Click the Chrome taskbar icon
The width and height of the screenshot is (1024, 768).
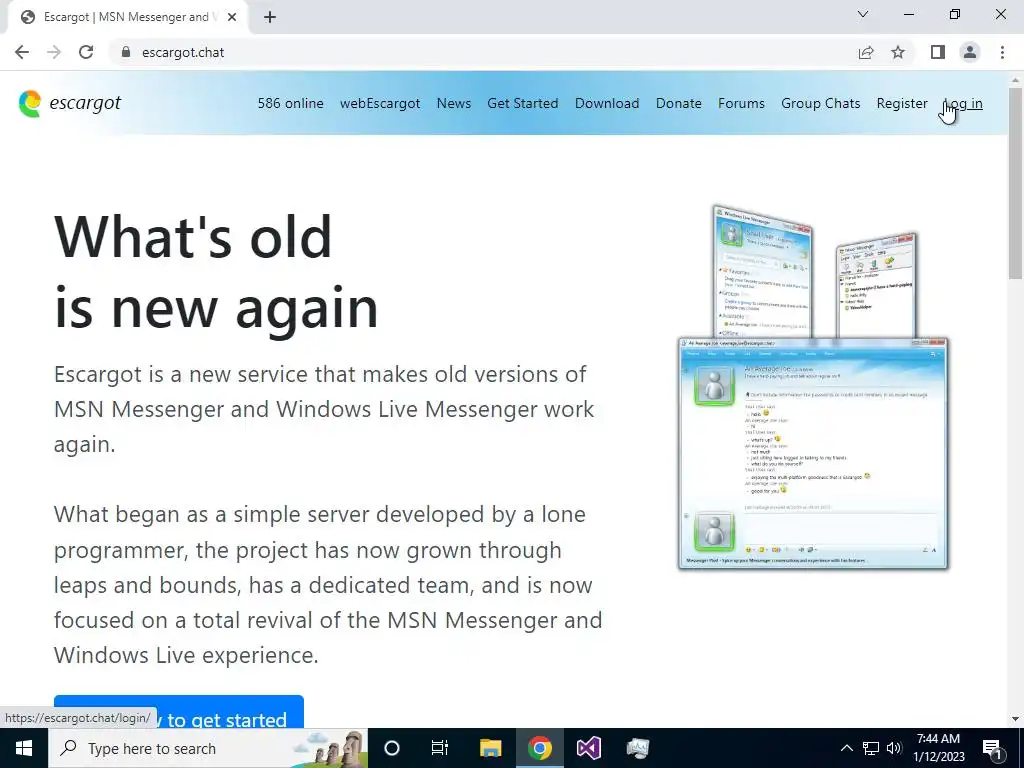tap(539, 748)
